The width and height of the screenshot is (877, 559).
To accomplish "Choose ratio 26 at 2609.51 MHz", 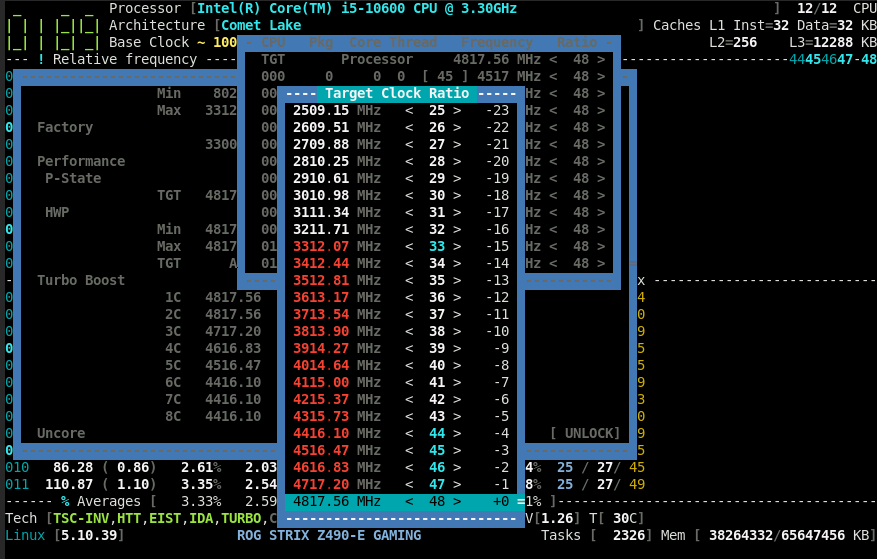I will [x=401, y=127].
